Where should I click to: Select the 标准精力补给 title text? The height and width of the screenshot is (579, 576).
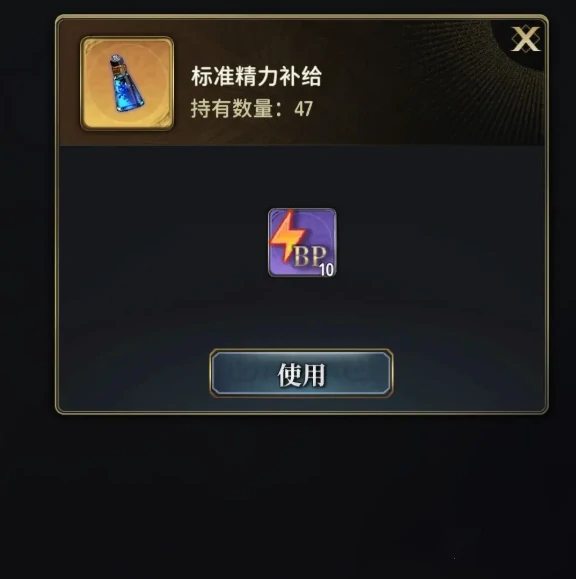(x=256, y=76)
